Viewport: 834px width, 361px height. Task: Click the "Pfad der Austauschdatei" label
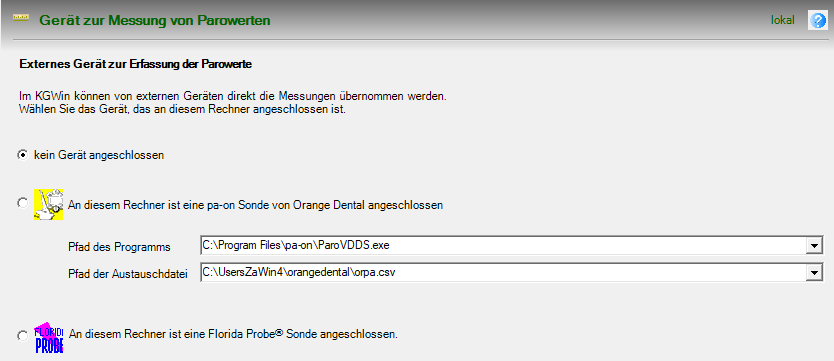[128, 274]
